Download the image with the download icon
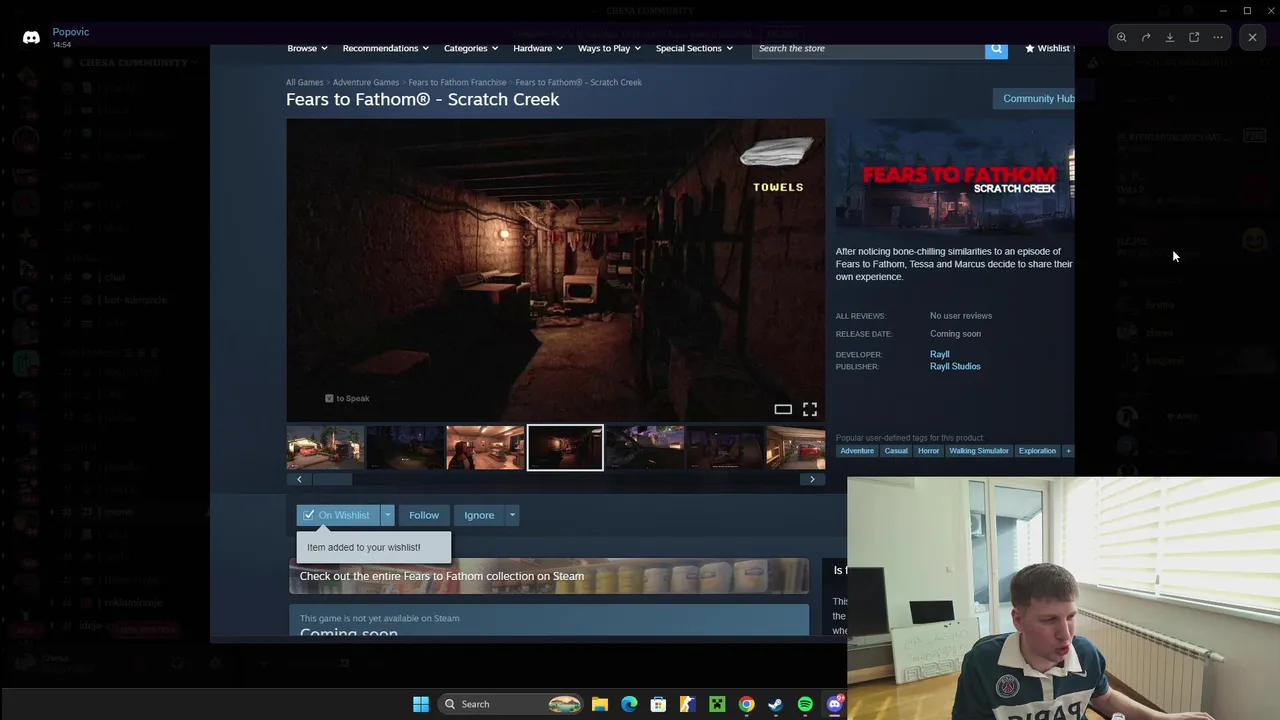The image size is (1280, 720). coord(1170,37)
